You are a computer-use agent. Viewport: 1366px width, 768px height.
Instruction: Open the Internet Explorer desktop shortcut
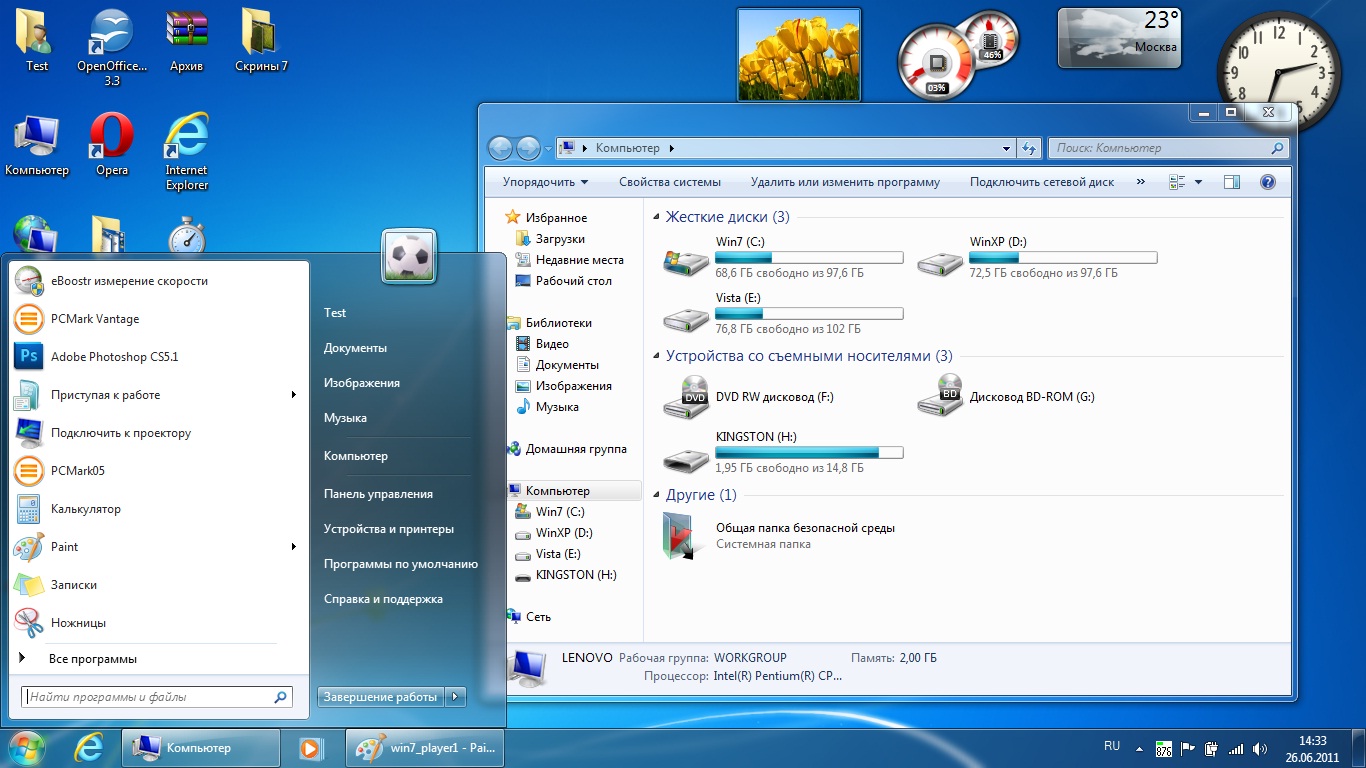(187, 152)
